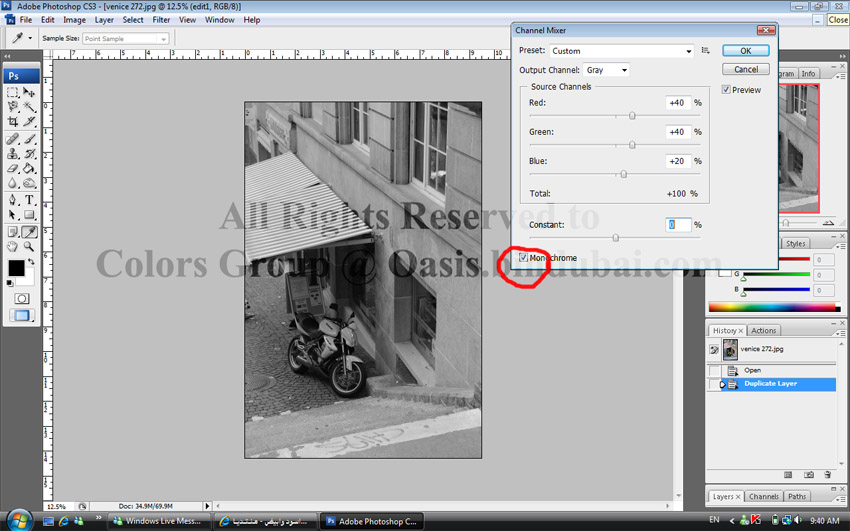Select the Notes tool
This screenshot has width=850, height=531.
click(x=13, y=232)
